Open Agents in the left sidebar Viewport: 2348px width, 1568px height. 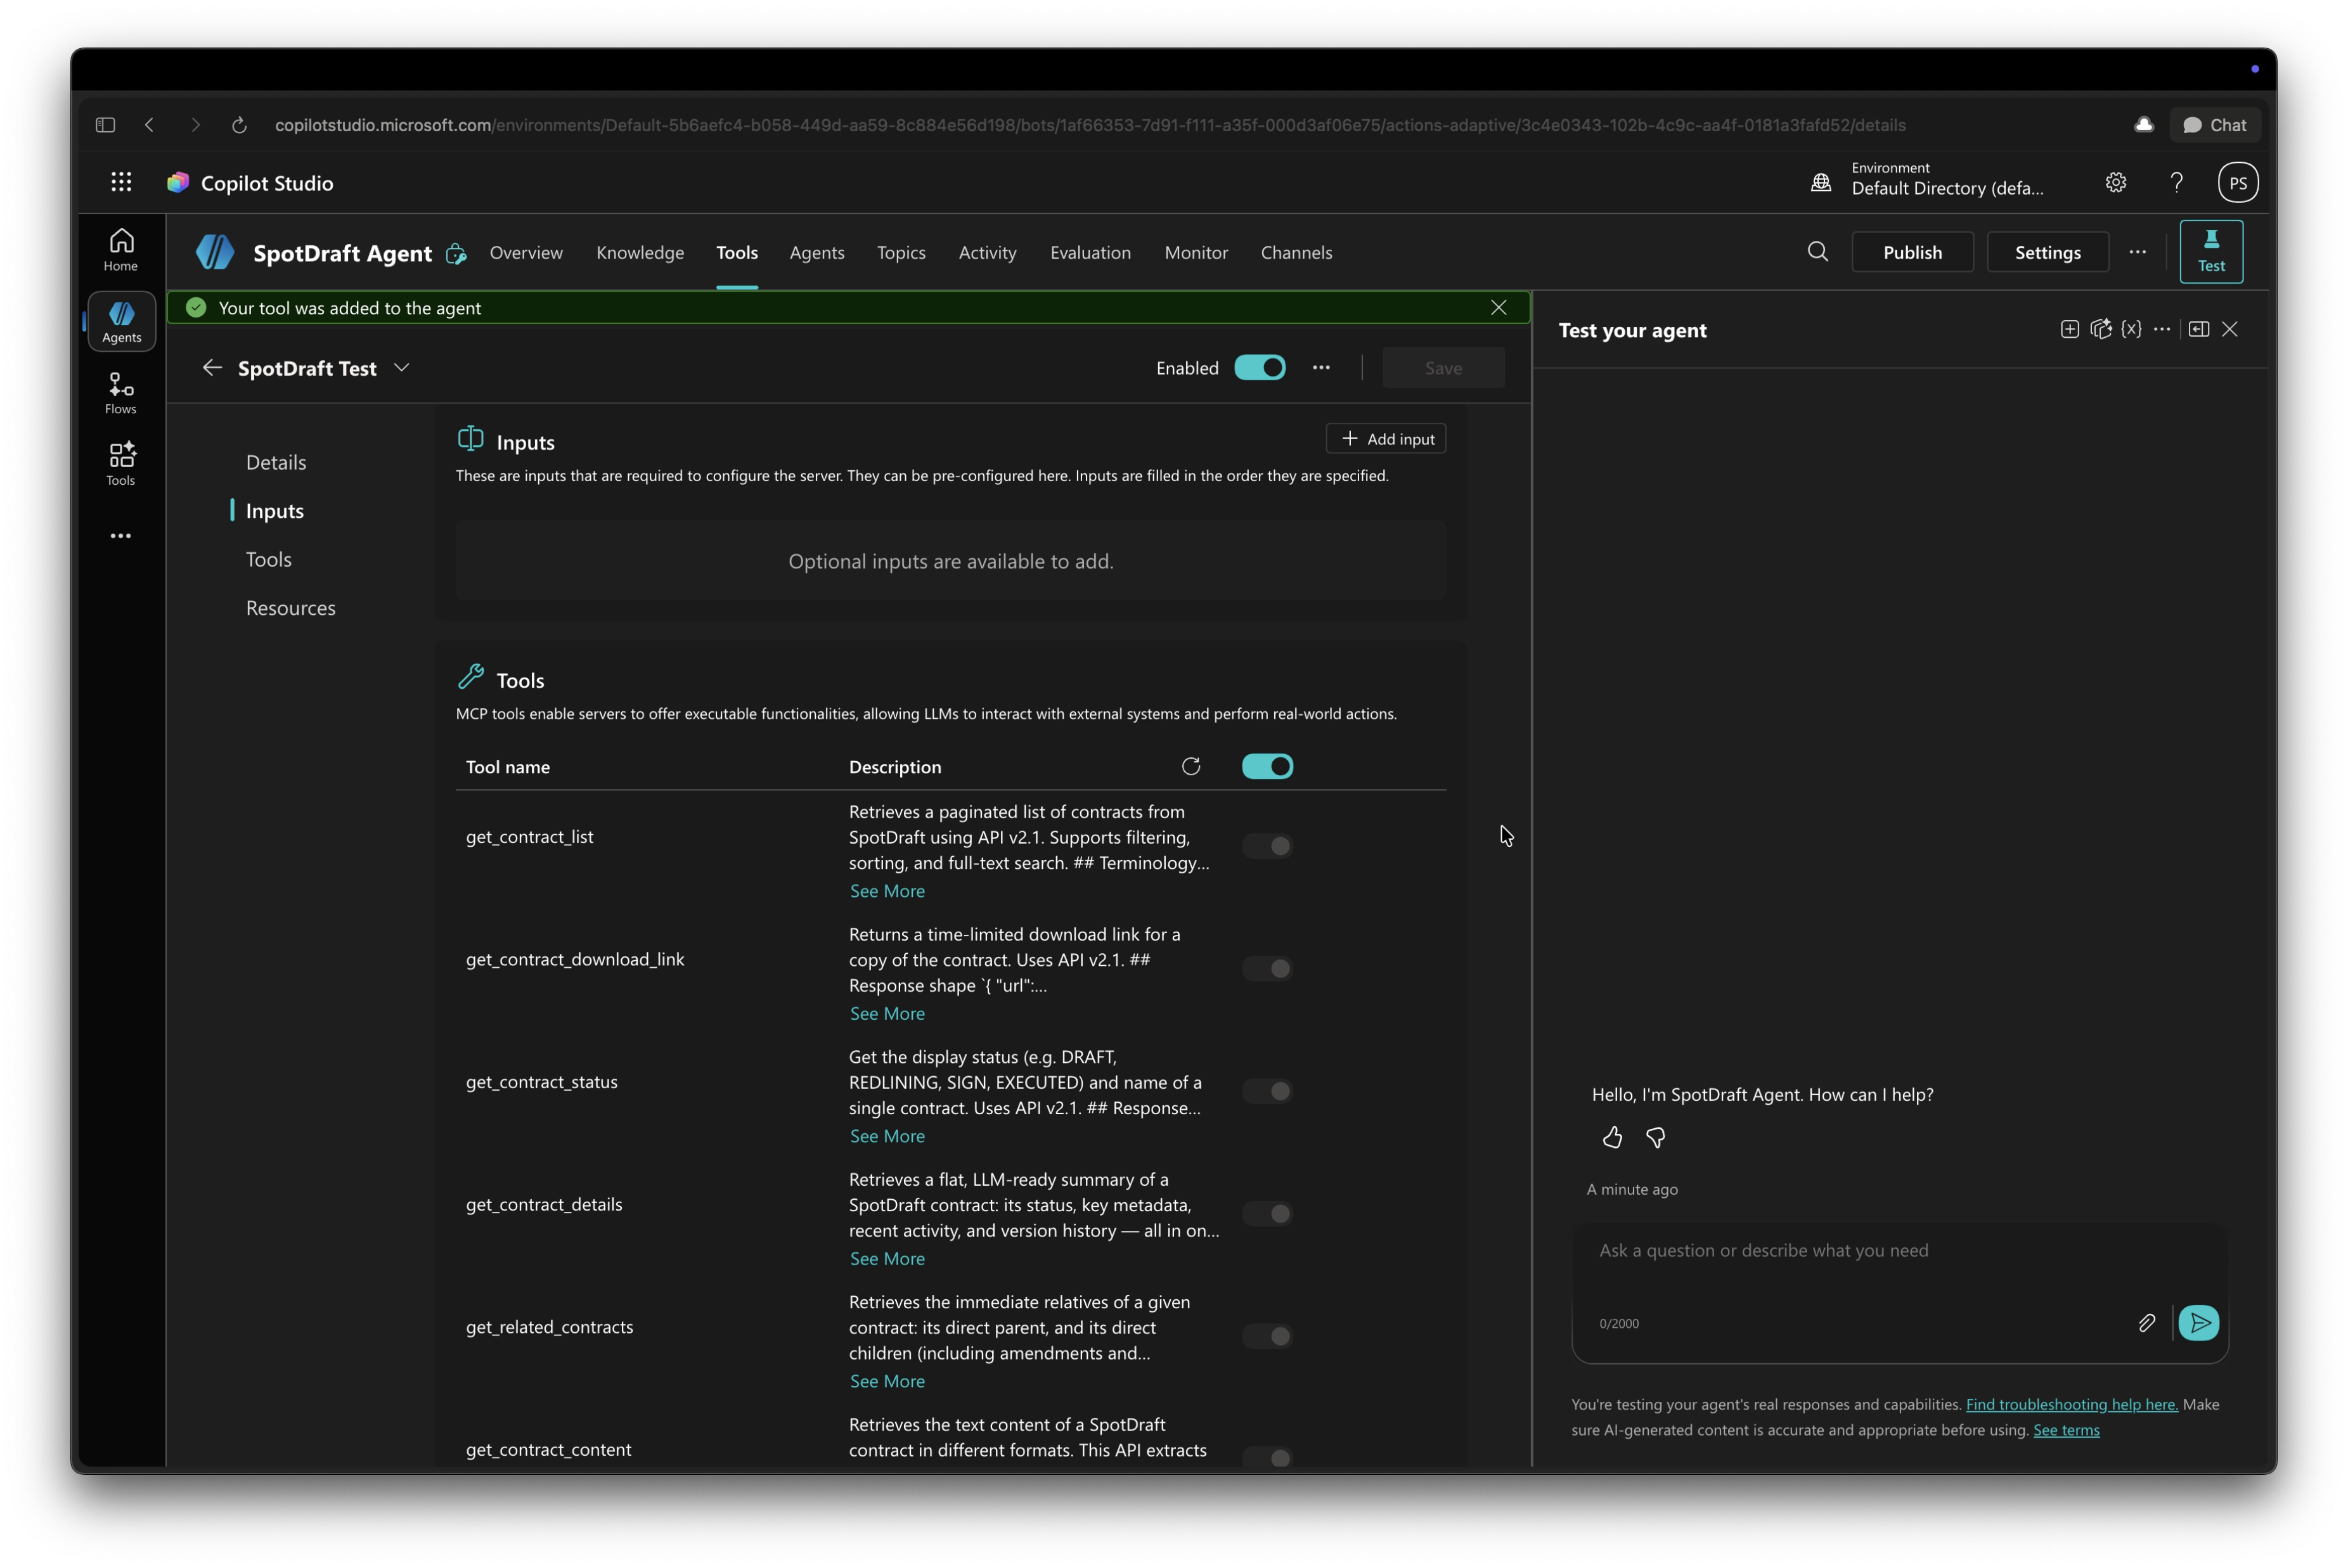(121, 322)
